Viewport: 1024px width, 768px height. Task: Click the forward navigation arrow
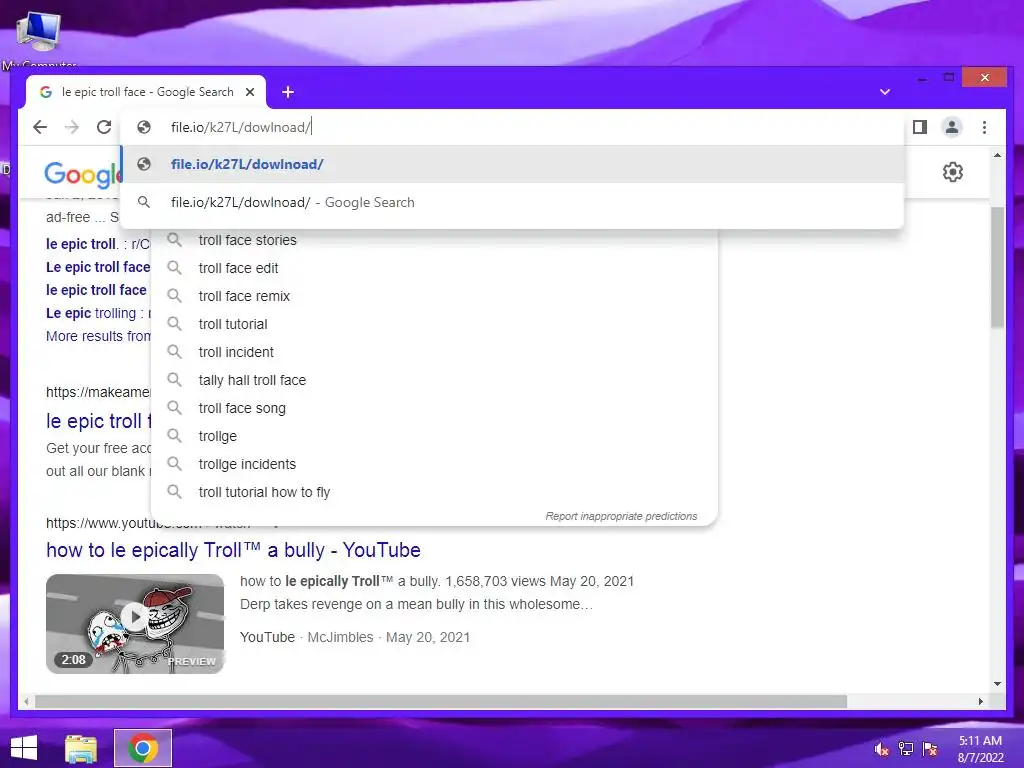point(72,127)
